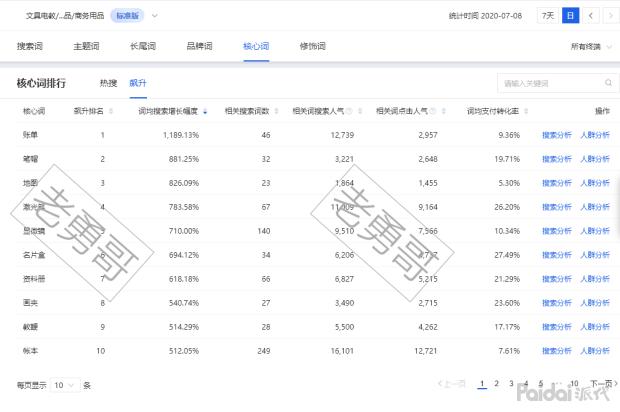
Task: Open 人群分析 for the 881.25% row
Action: click(x=595, y=159)
